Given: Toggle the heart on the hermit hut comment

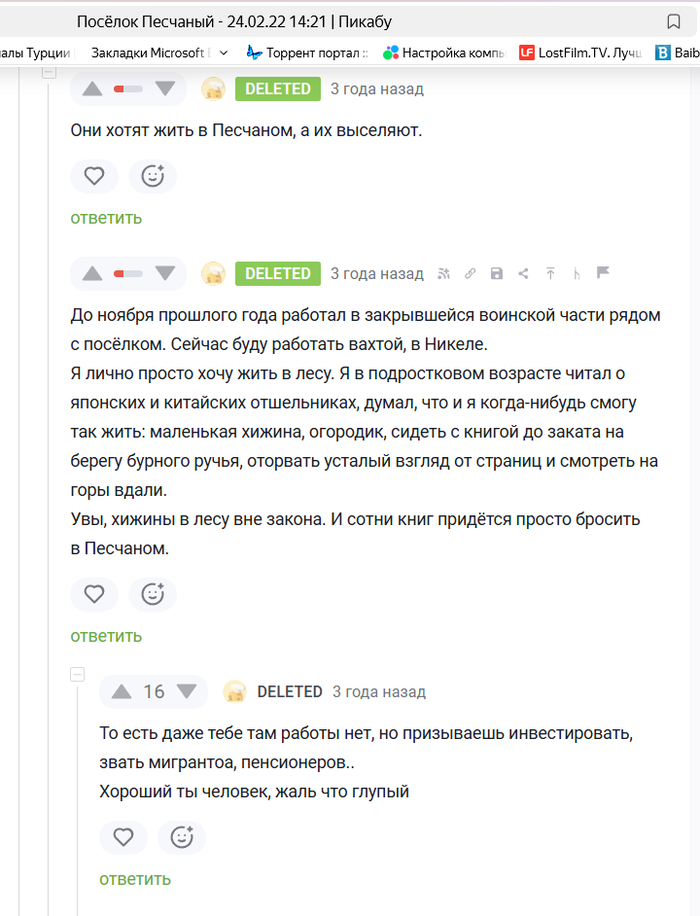Looking at the screenshot, I should [x=94, y=594].
